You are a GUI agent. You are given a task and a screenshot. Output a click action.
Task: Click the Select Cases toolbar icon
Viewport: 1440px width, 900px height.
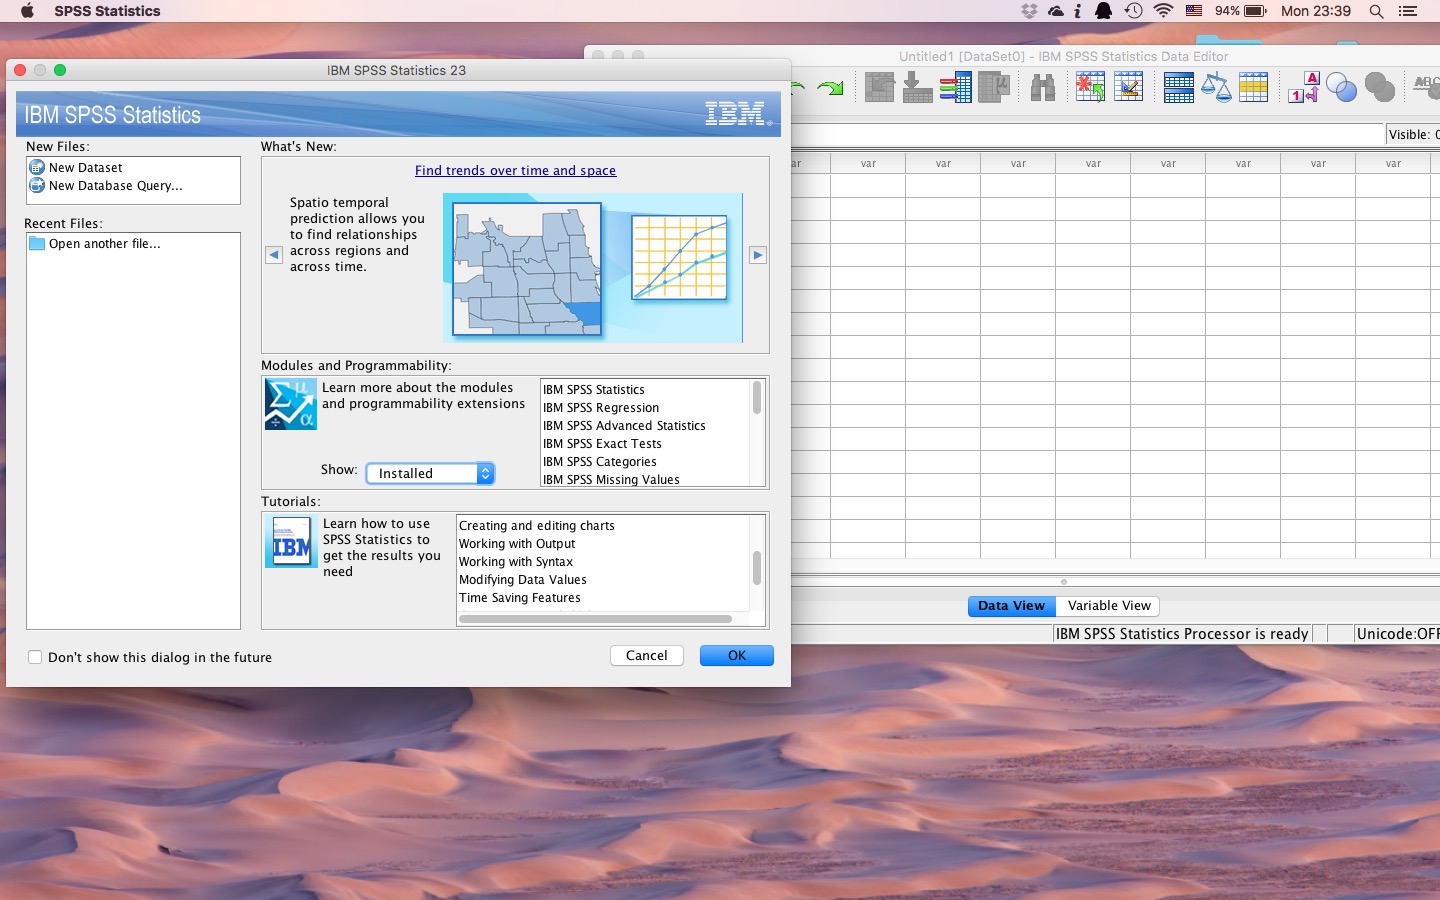(x=1253, y=88)
